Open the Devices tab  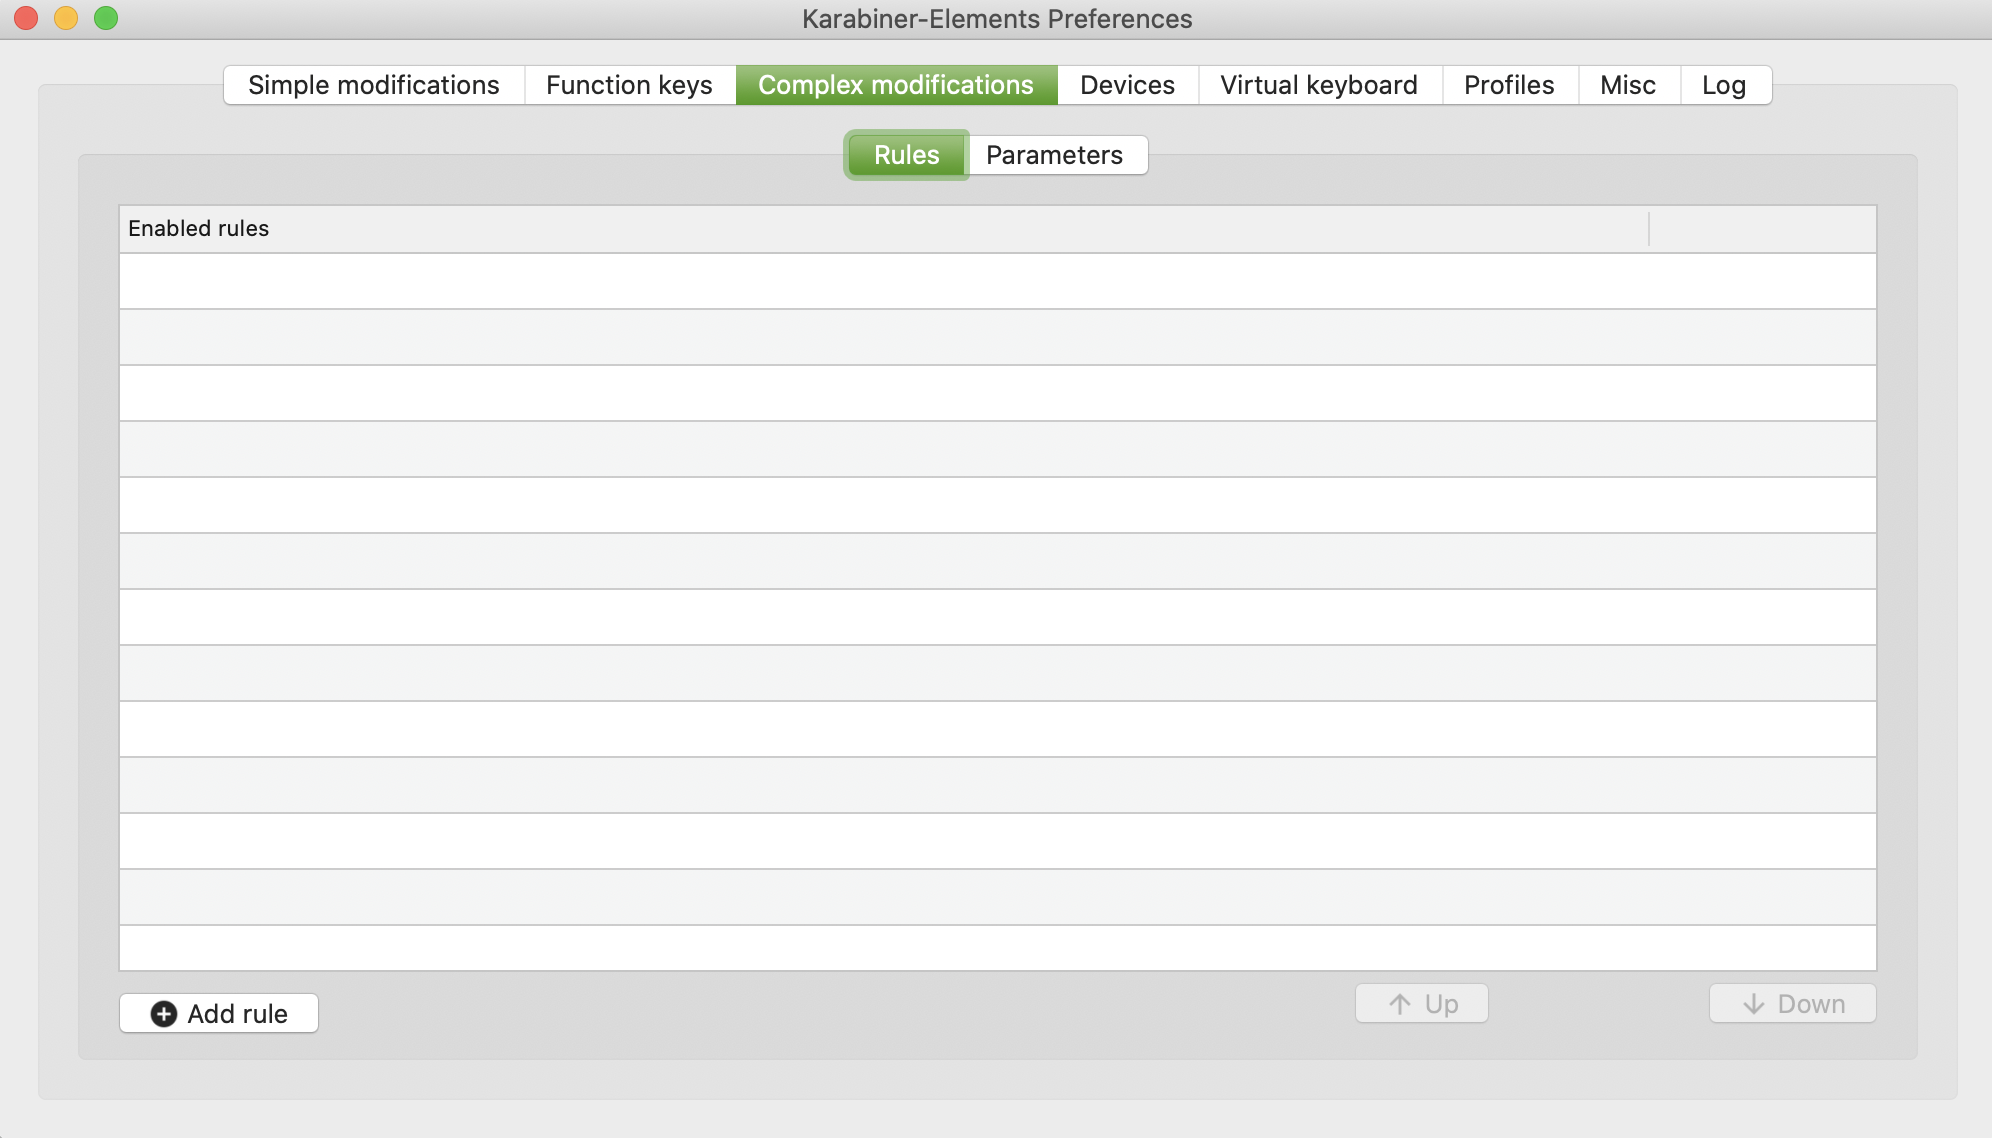(x=1127, y=85)
